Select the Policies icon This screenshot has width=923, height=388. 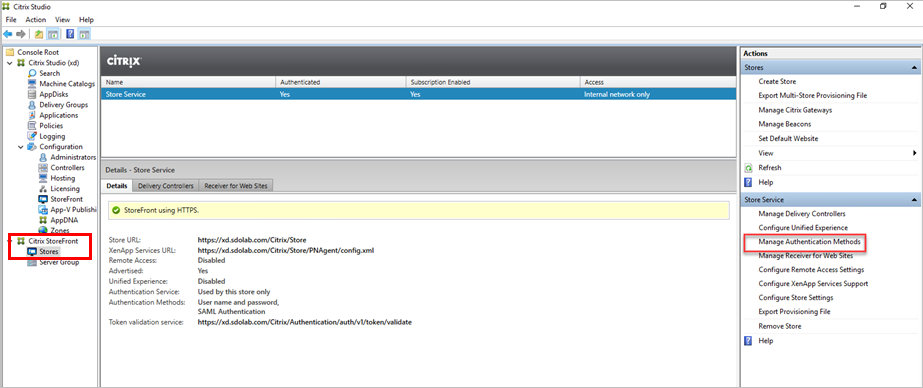pyautogui.click(x=33, y=125)
